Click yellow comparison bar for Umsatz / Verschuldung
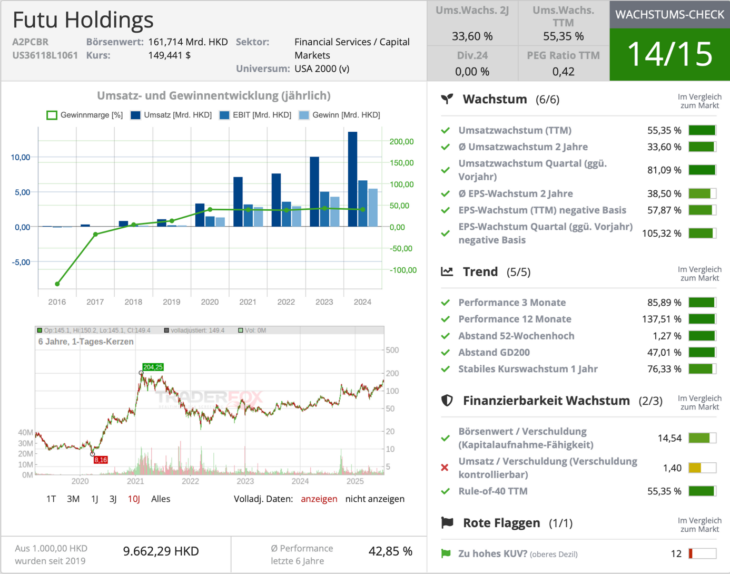Image resolution: width=730 pixels, height=574 pixels. pyautogui.click(x=702, y=468)
